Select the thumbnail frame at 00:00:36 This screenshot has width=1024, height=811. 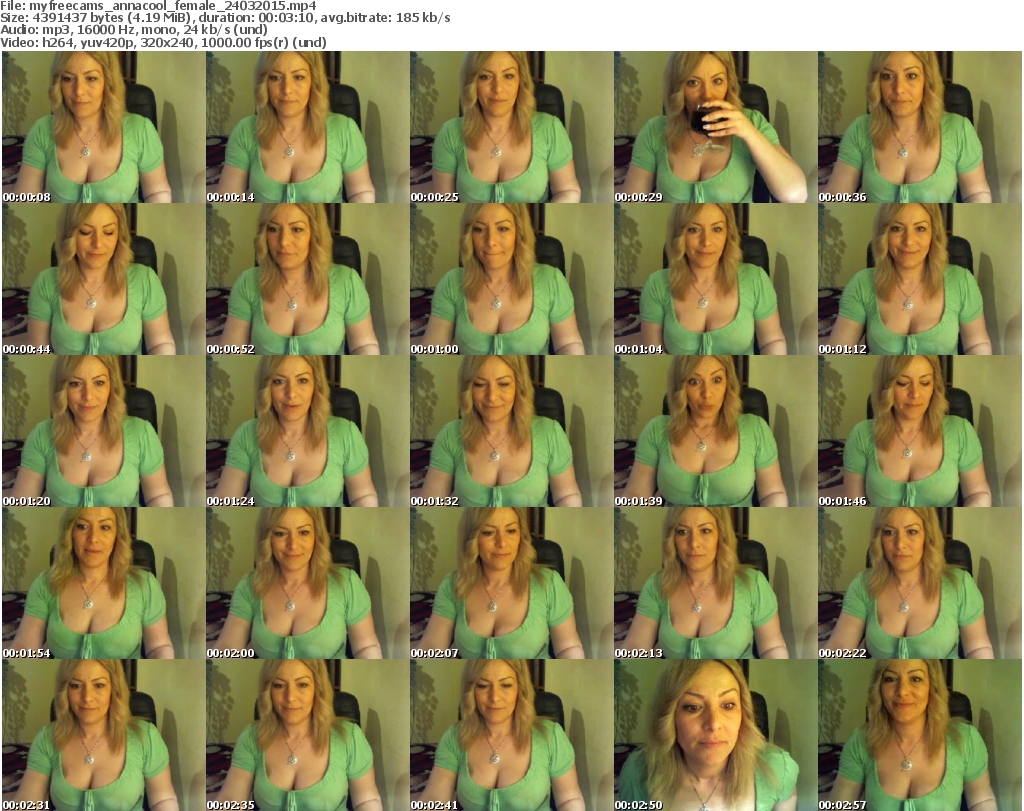pos(920,127)
